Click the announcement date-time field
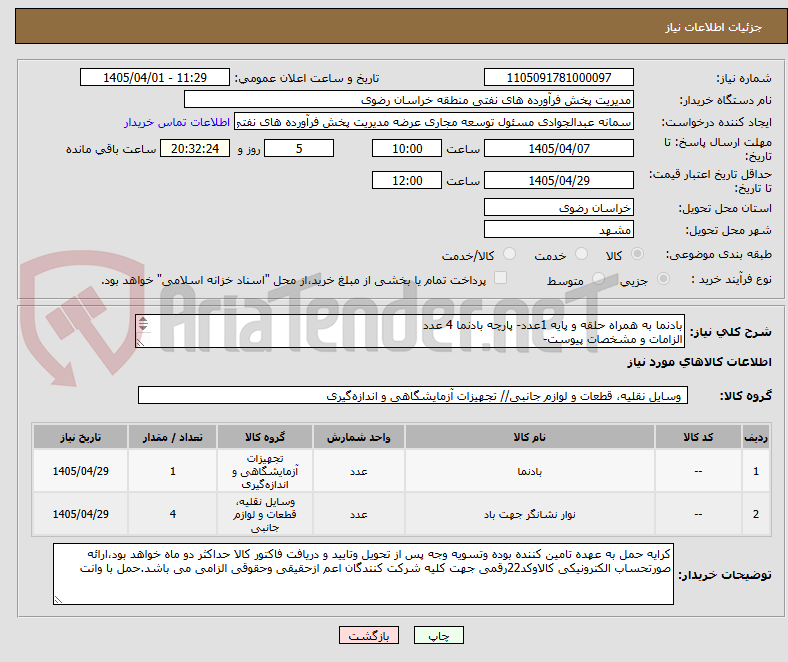This screenshot has height=662, width=788. click(x=155, y=78)
